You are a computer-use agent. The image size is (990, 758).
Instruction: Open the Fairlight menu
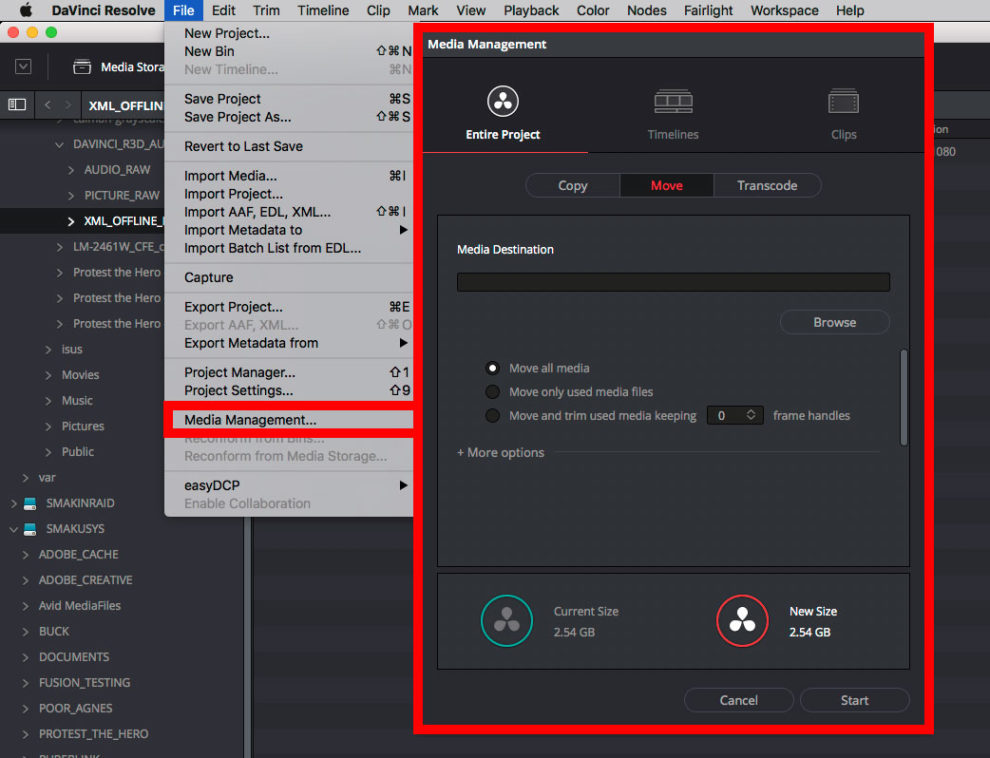(x=708, y=10)
